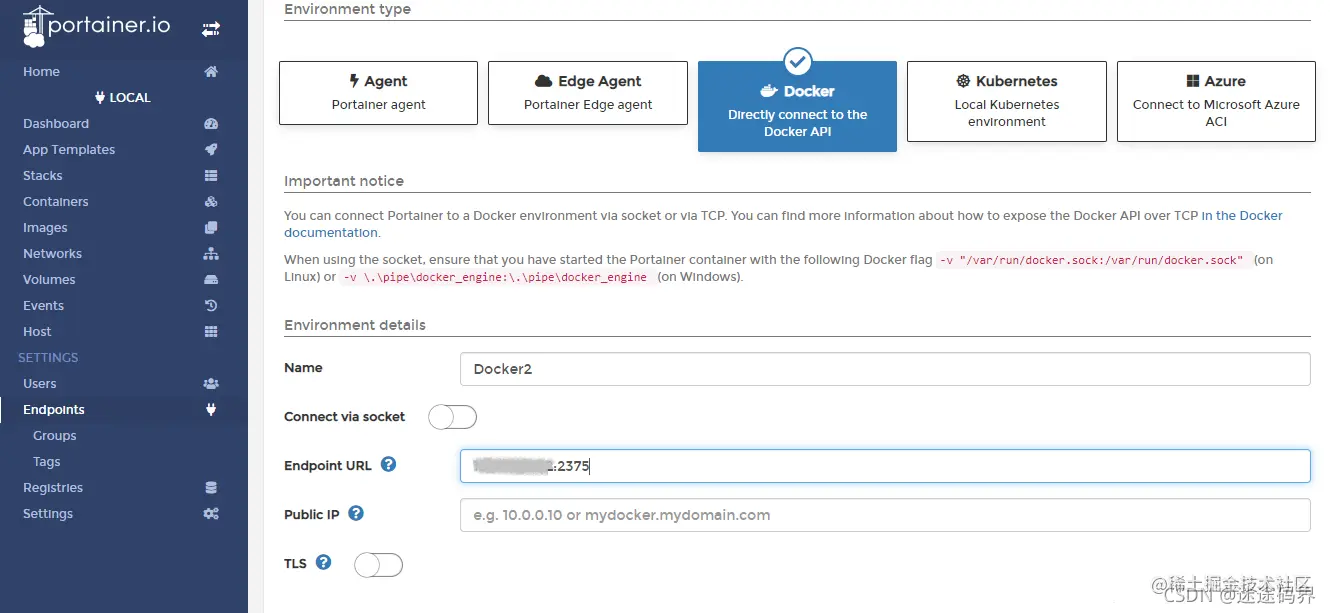This screenshot has width=1330, height=613.
Task: Toggle the Connect via socket switch
Action: coord(452,417)
